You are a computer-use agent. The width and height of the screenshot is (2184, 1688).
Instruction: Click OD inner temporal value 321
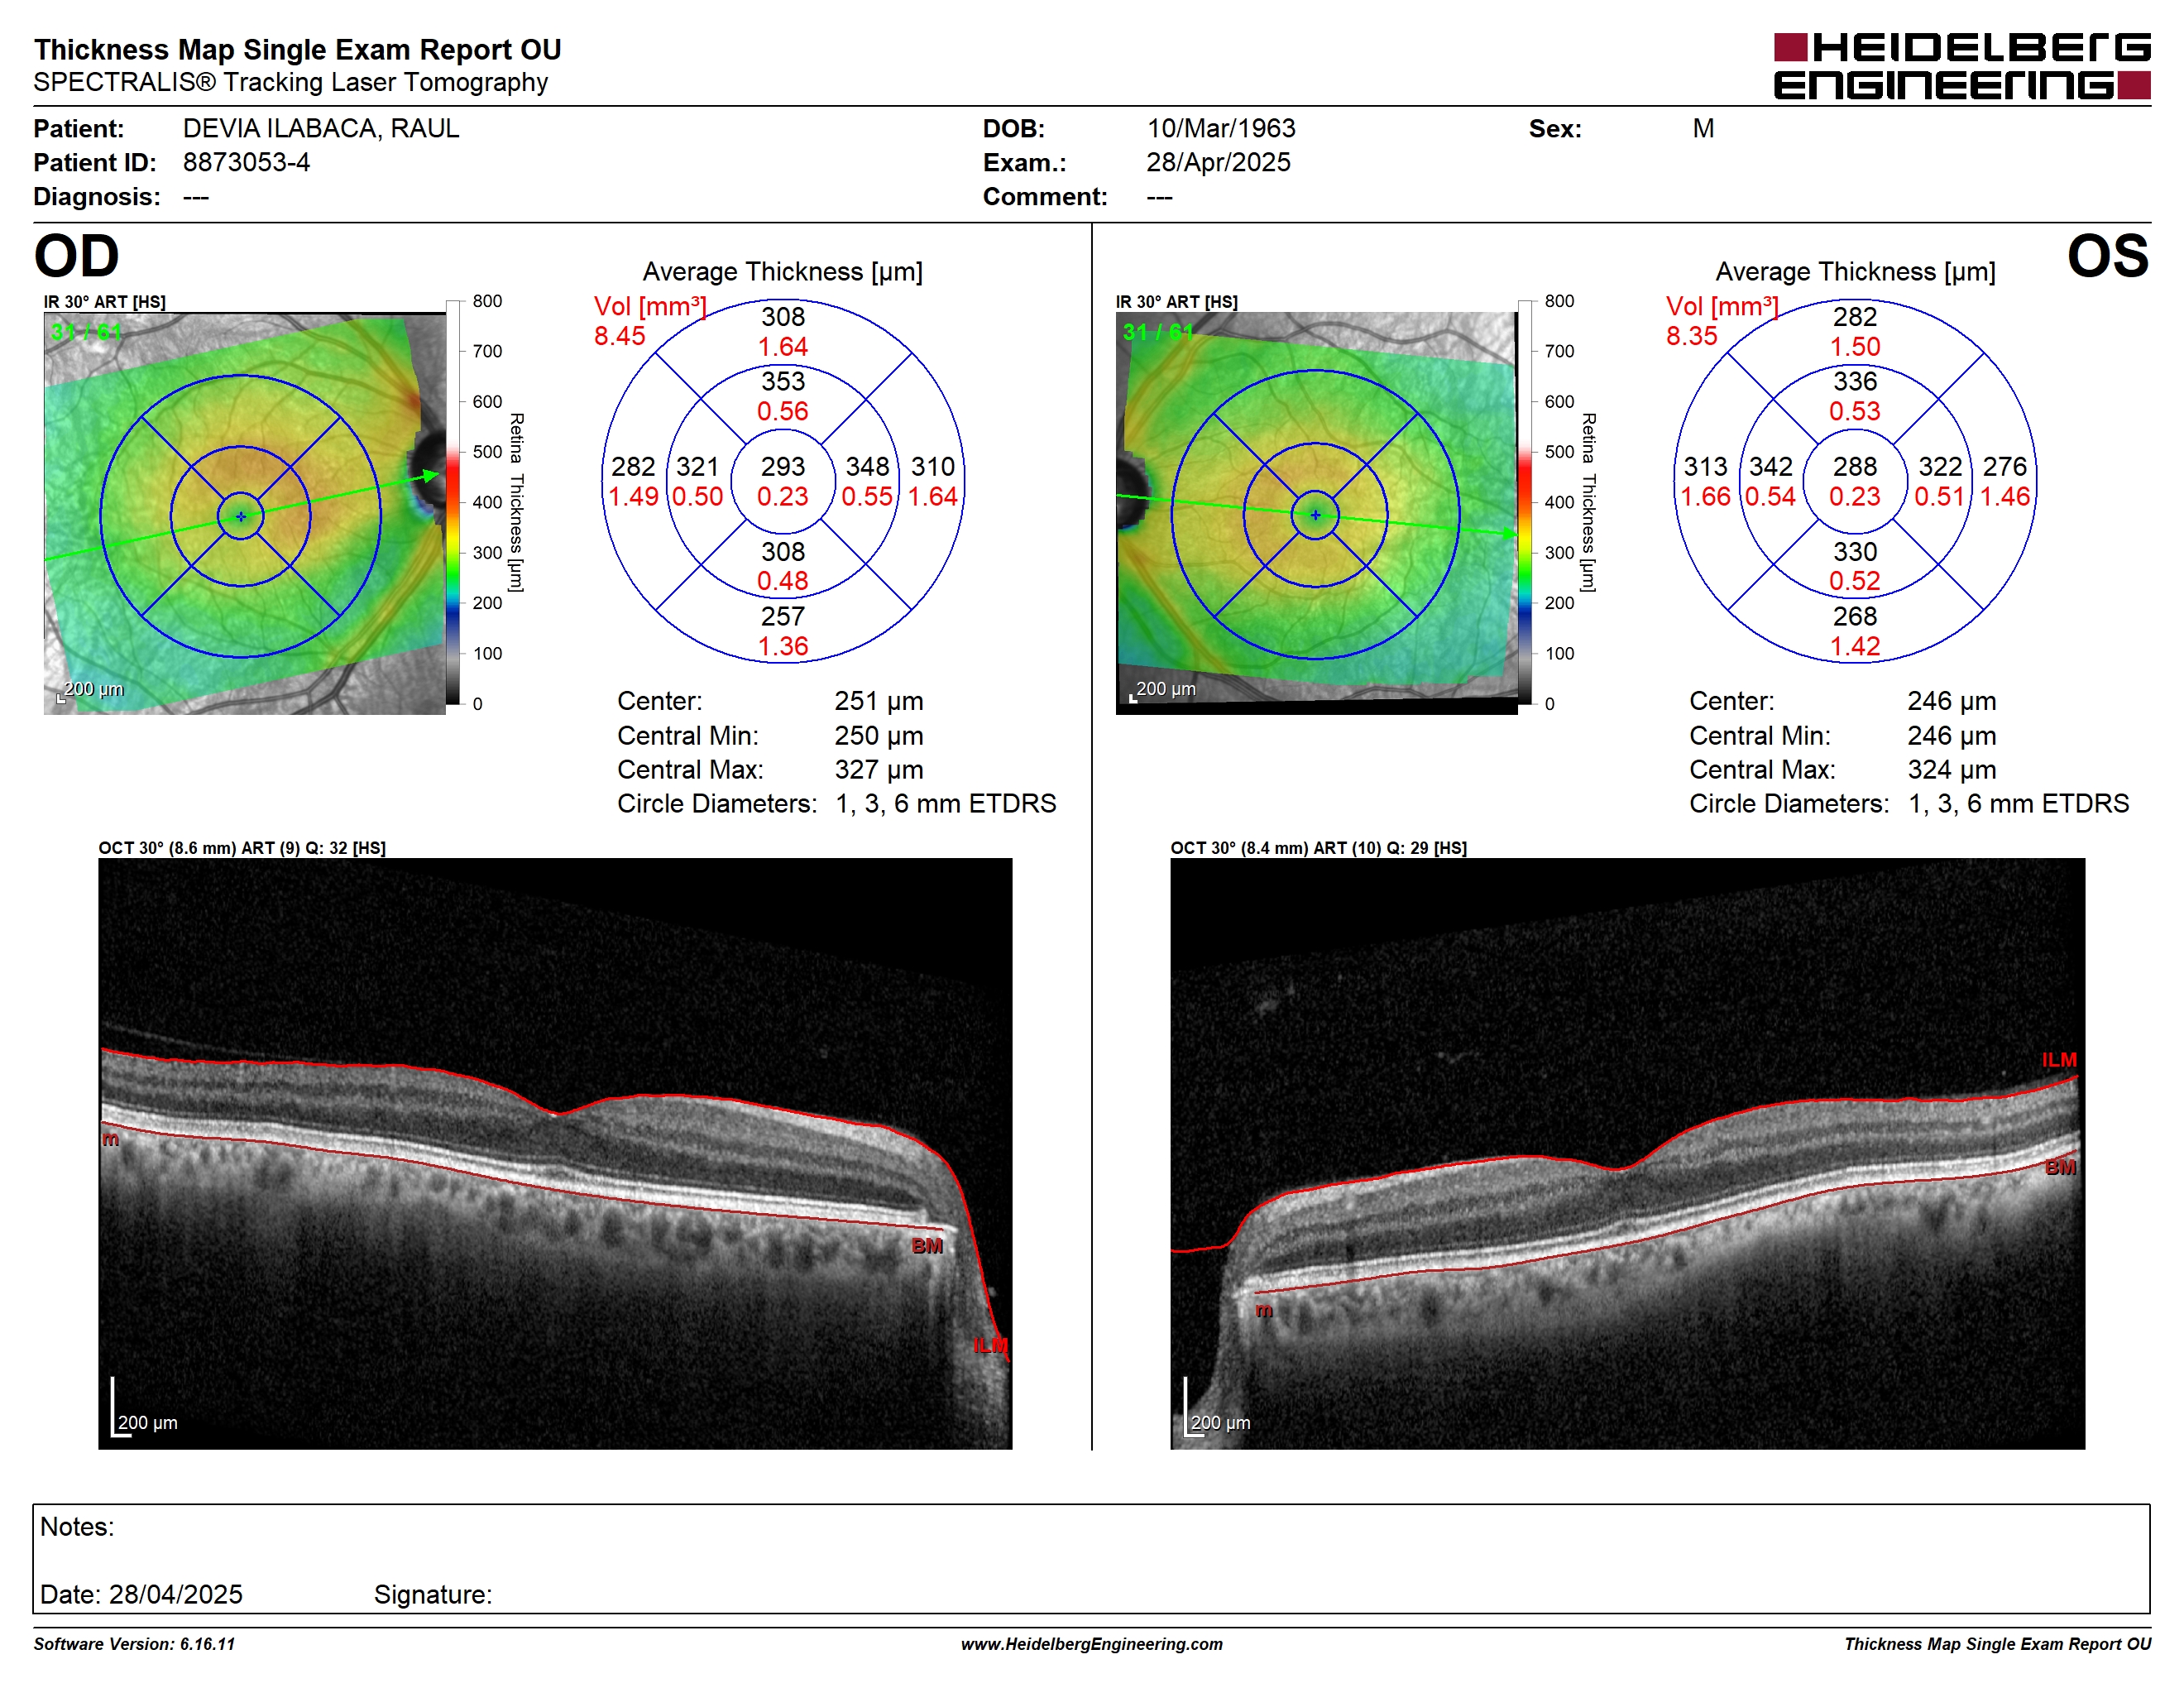pos(698,466)
